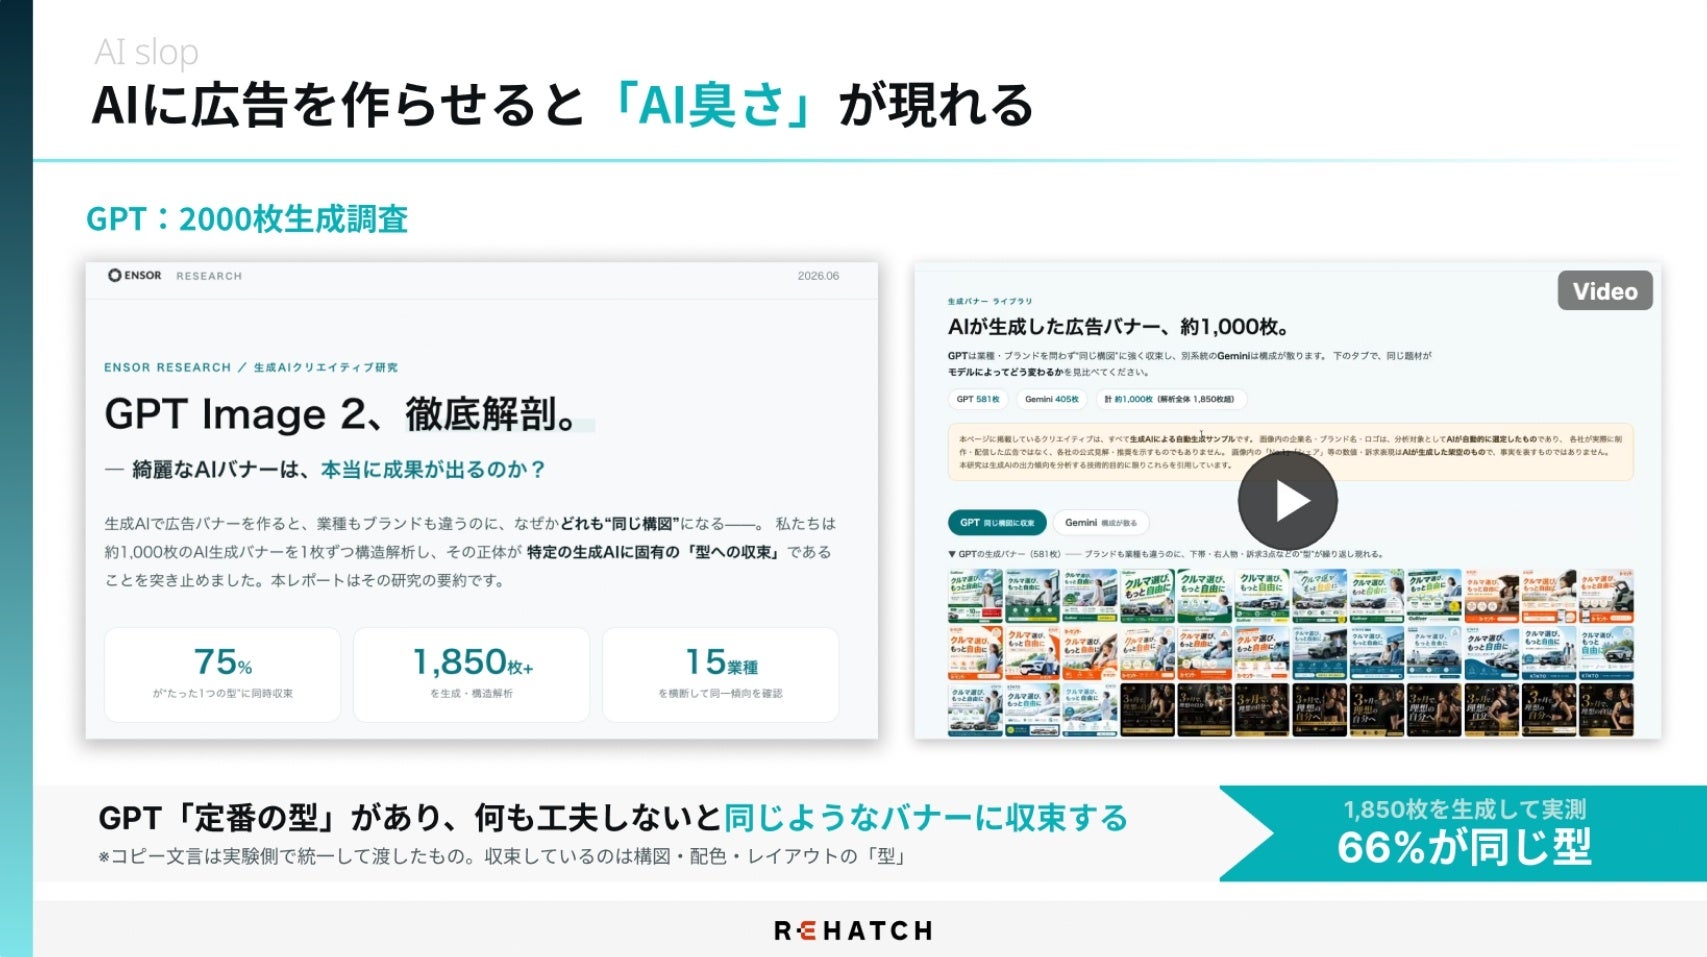Open the 75% convergence stat card
The width and height of the screenshot is (1707, 957).
(x=222, y=674)
